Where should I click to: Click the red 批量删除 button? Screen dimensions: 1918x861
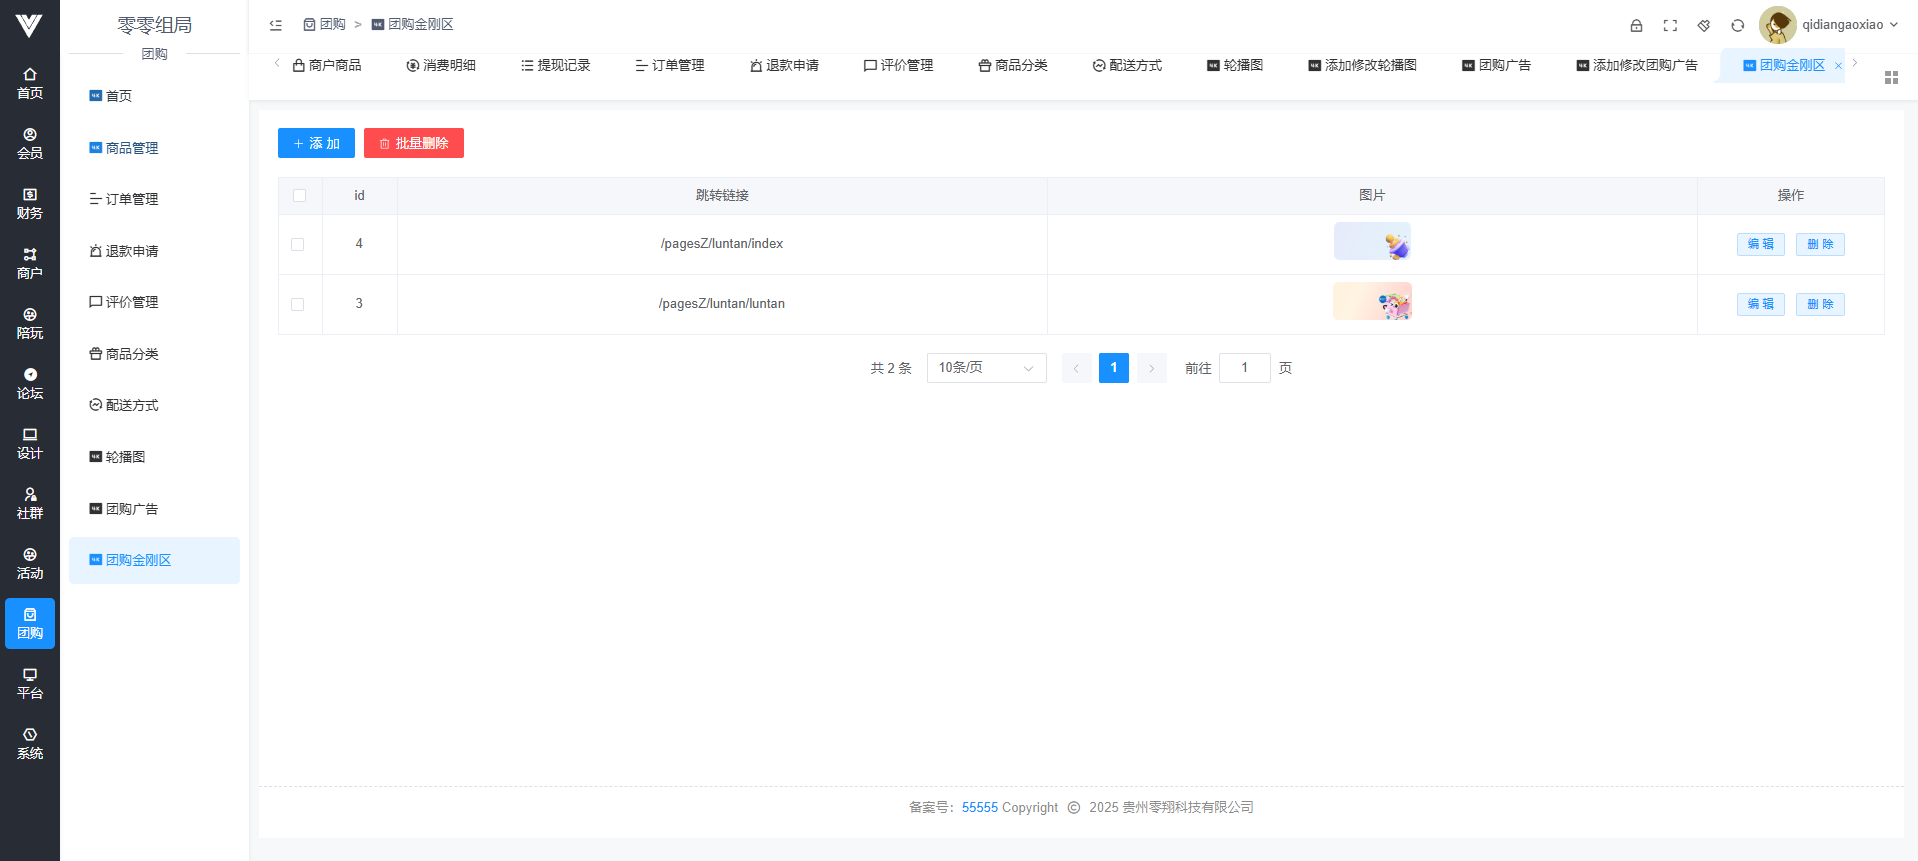coord(413,143)
